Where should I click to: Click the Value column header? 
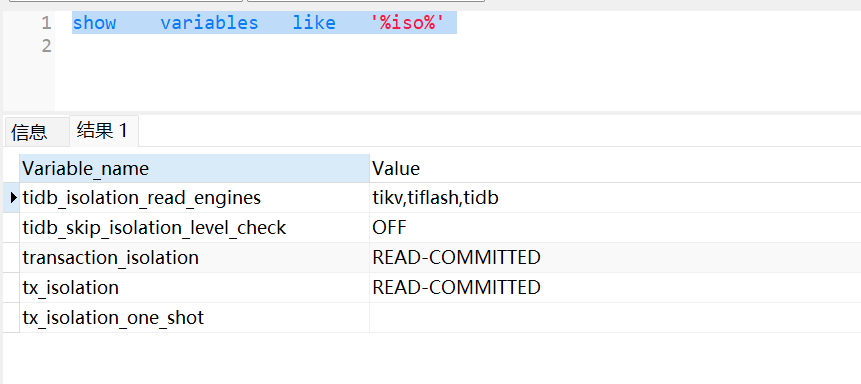(x=615, y=168)
